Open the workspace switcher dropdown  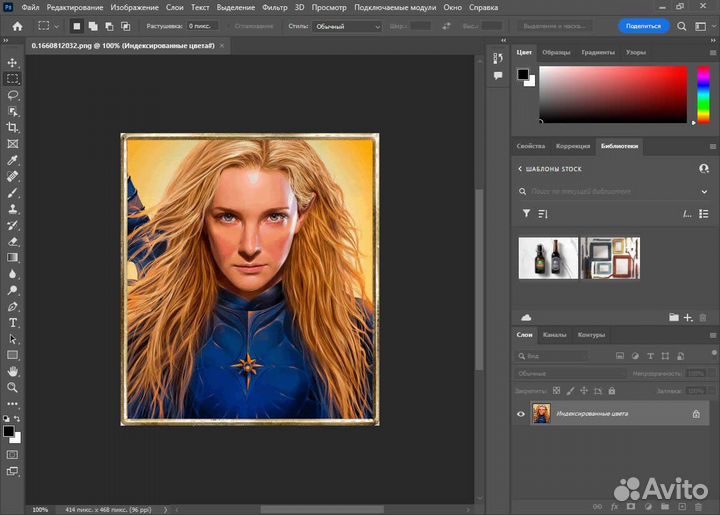point(701,26)
